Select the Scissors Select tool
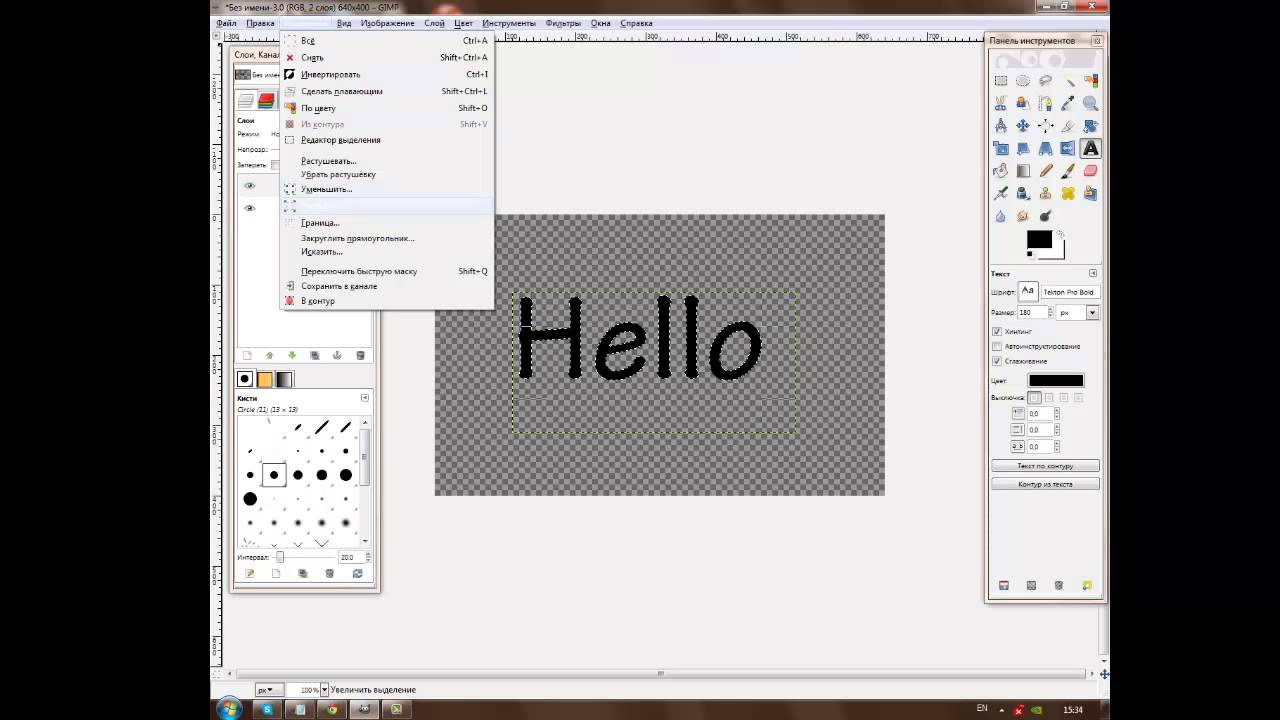 (1001, 103)
